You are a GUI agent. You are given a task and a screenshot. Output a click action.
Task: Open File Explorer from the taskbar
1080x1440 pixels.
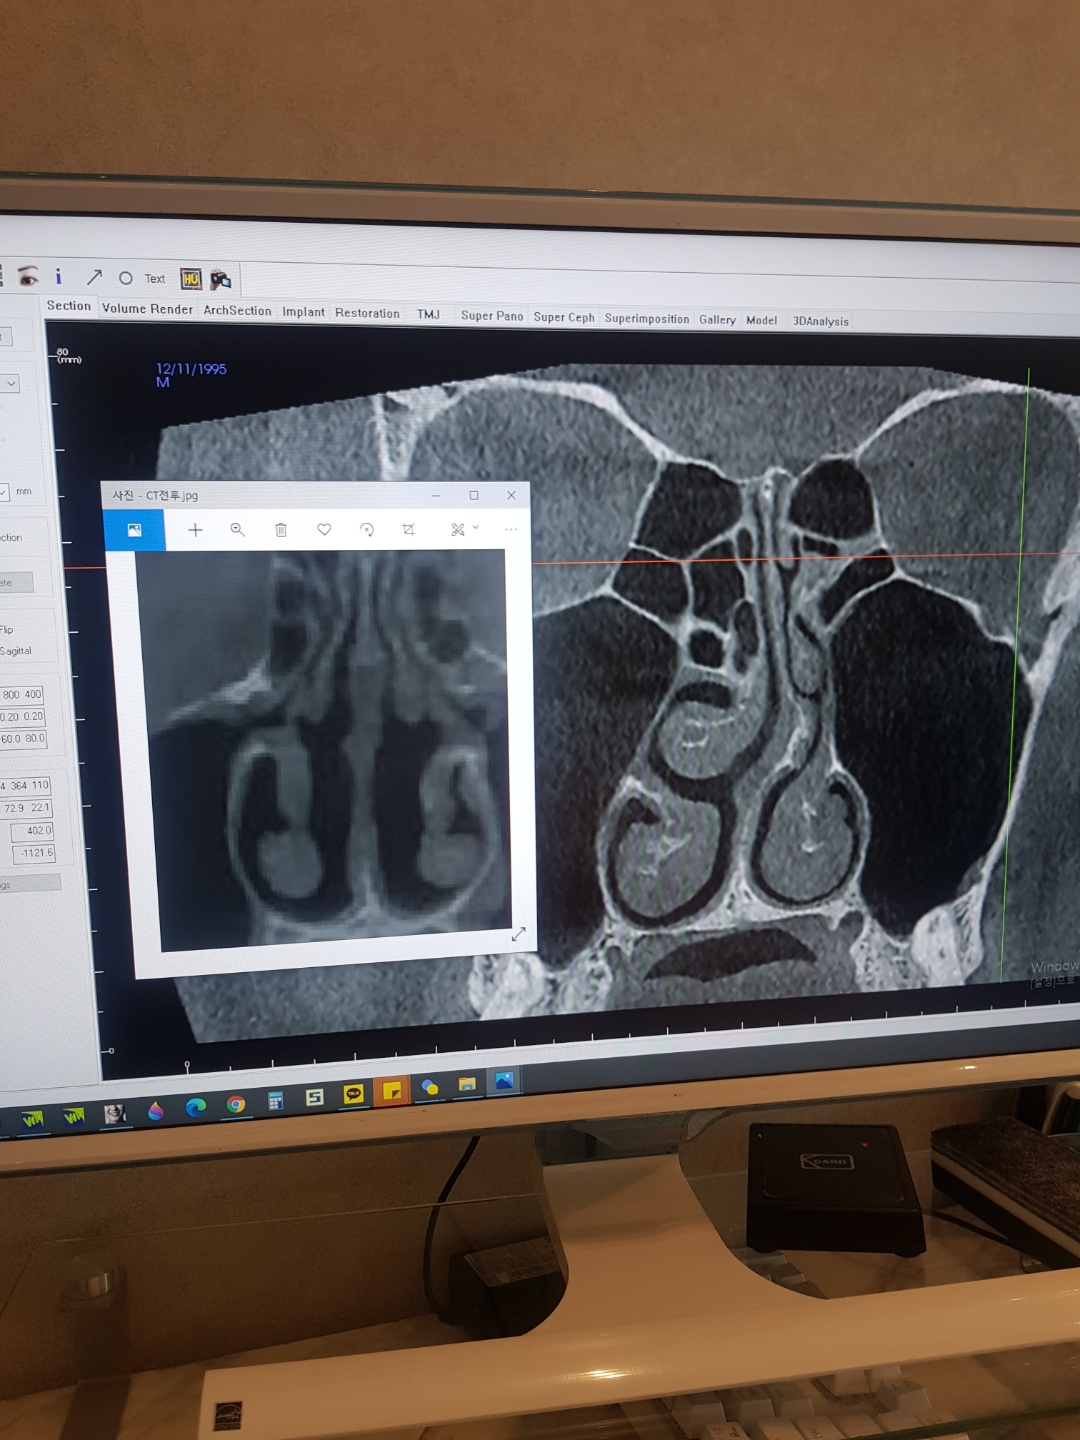point(467,1084)
